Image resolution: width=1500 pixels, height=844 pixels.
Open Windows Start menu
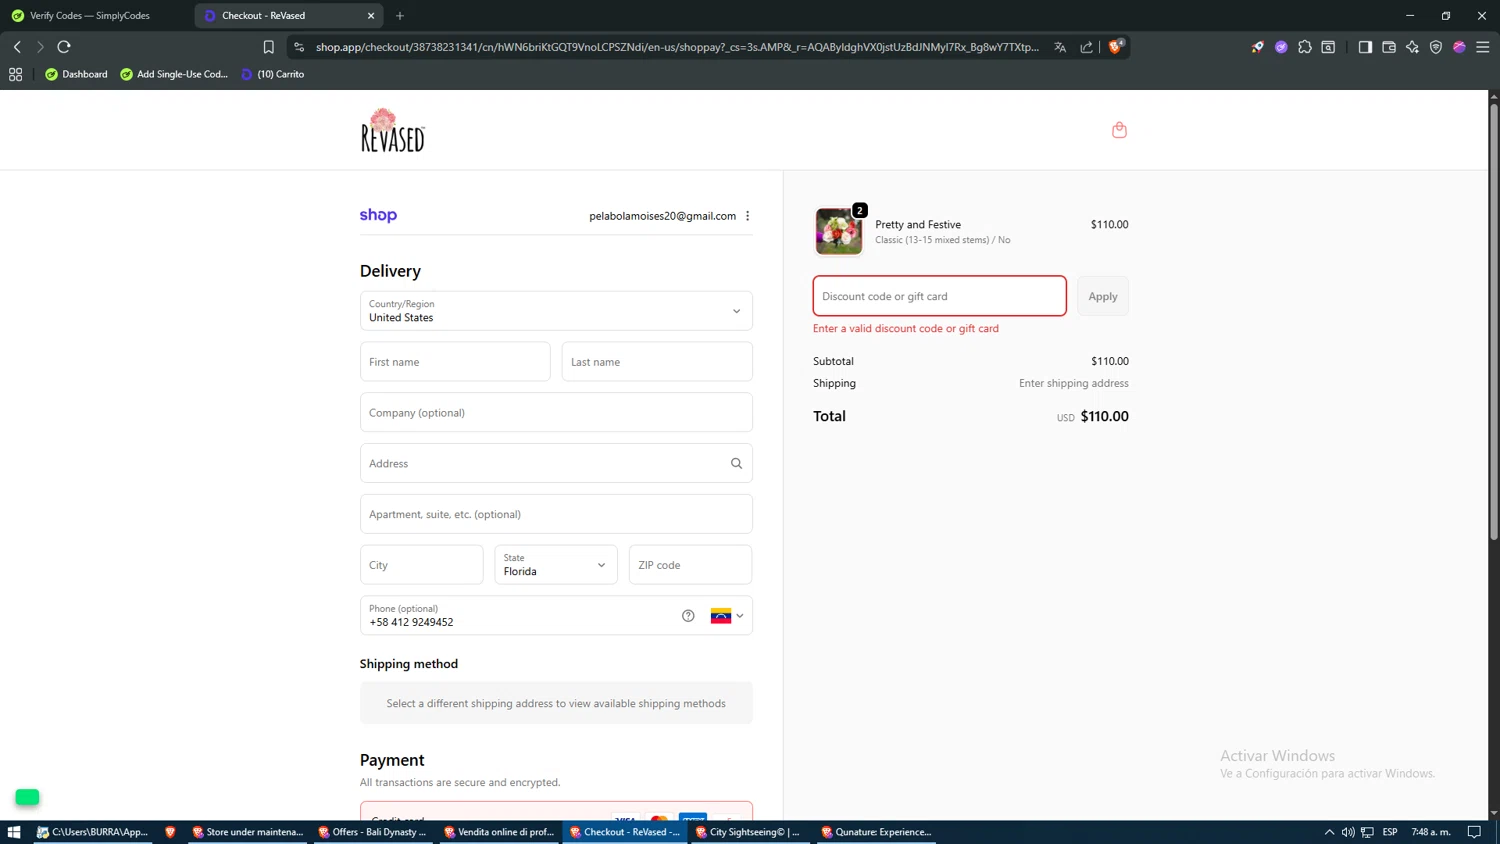point(14,832)
